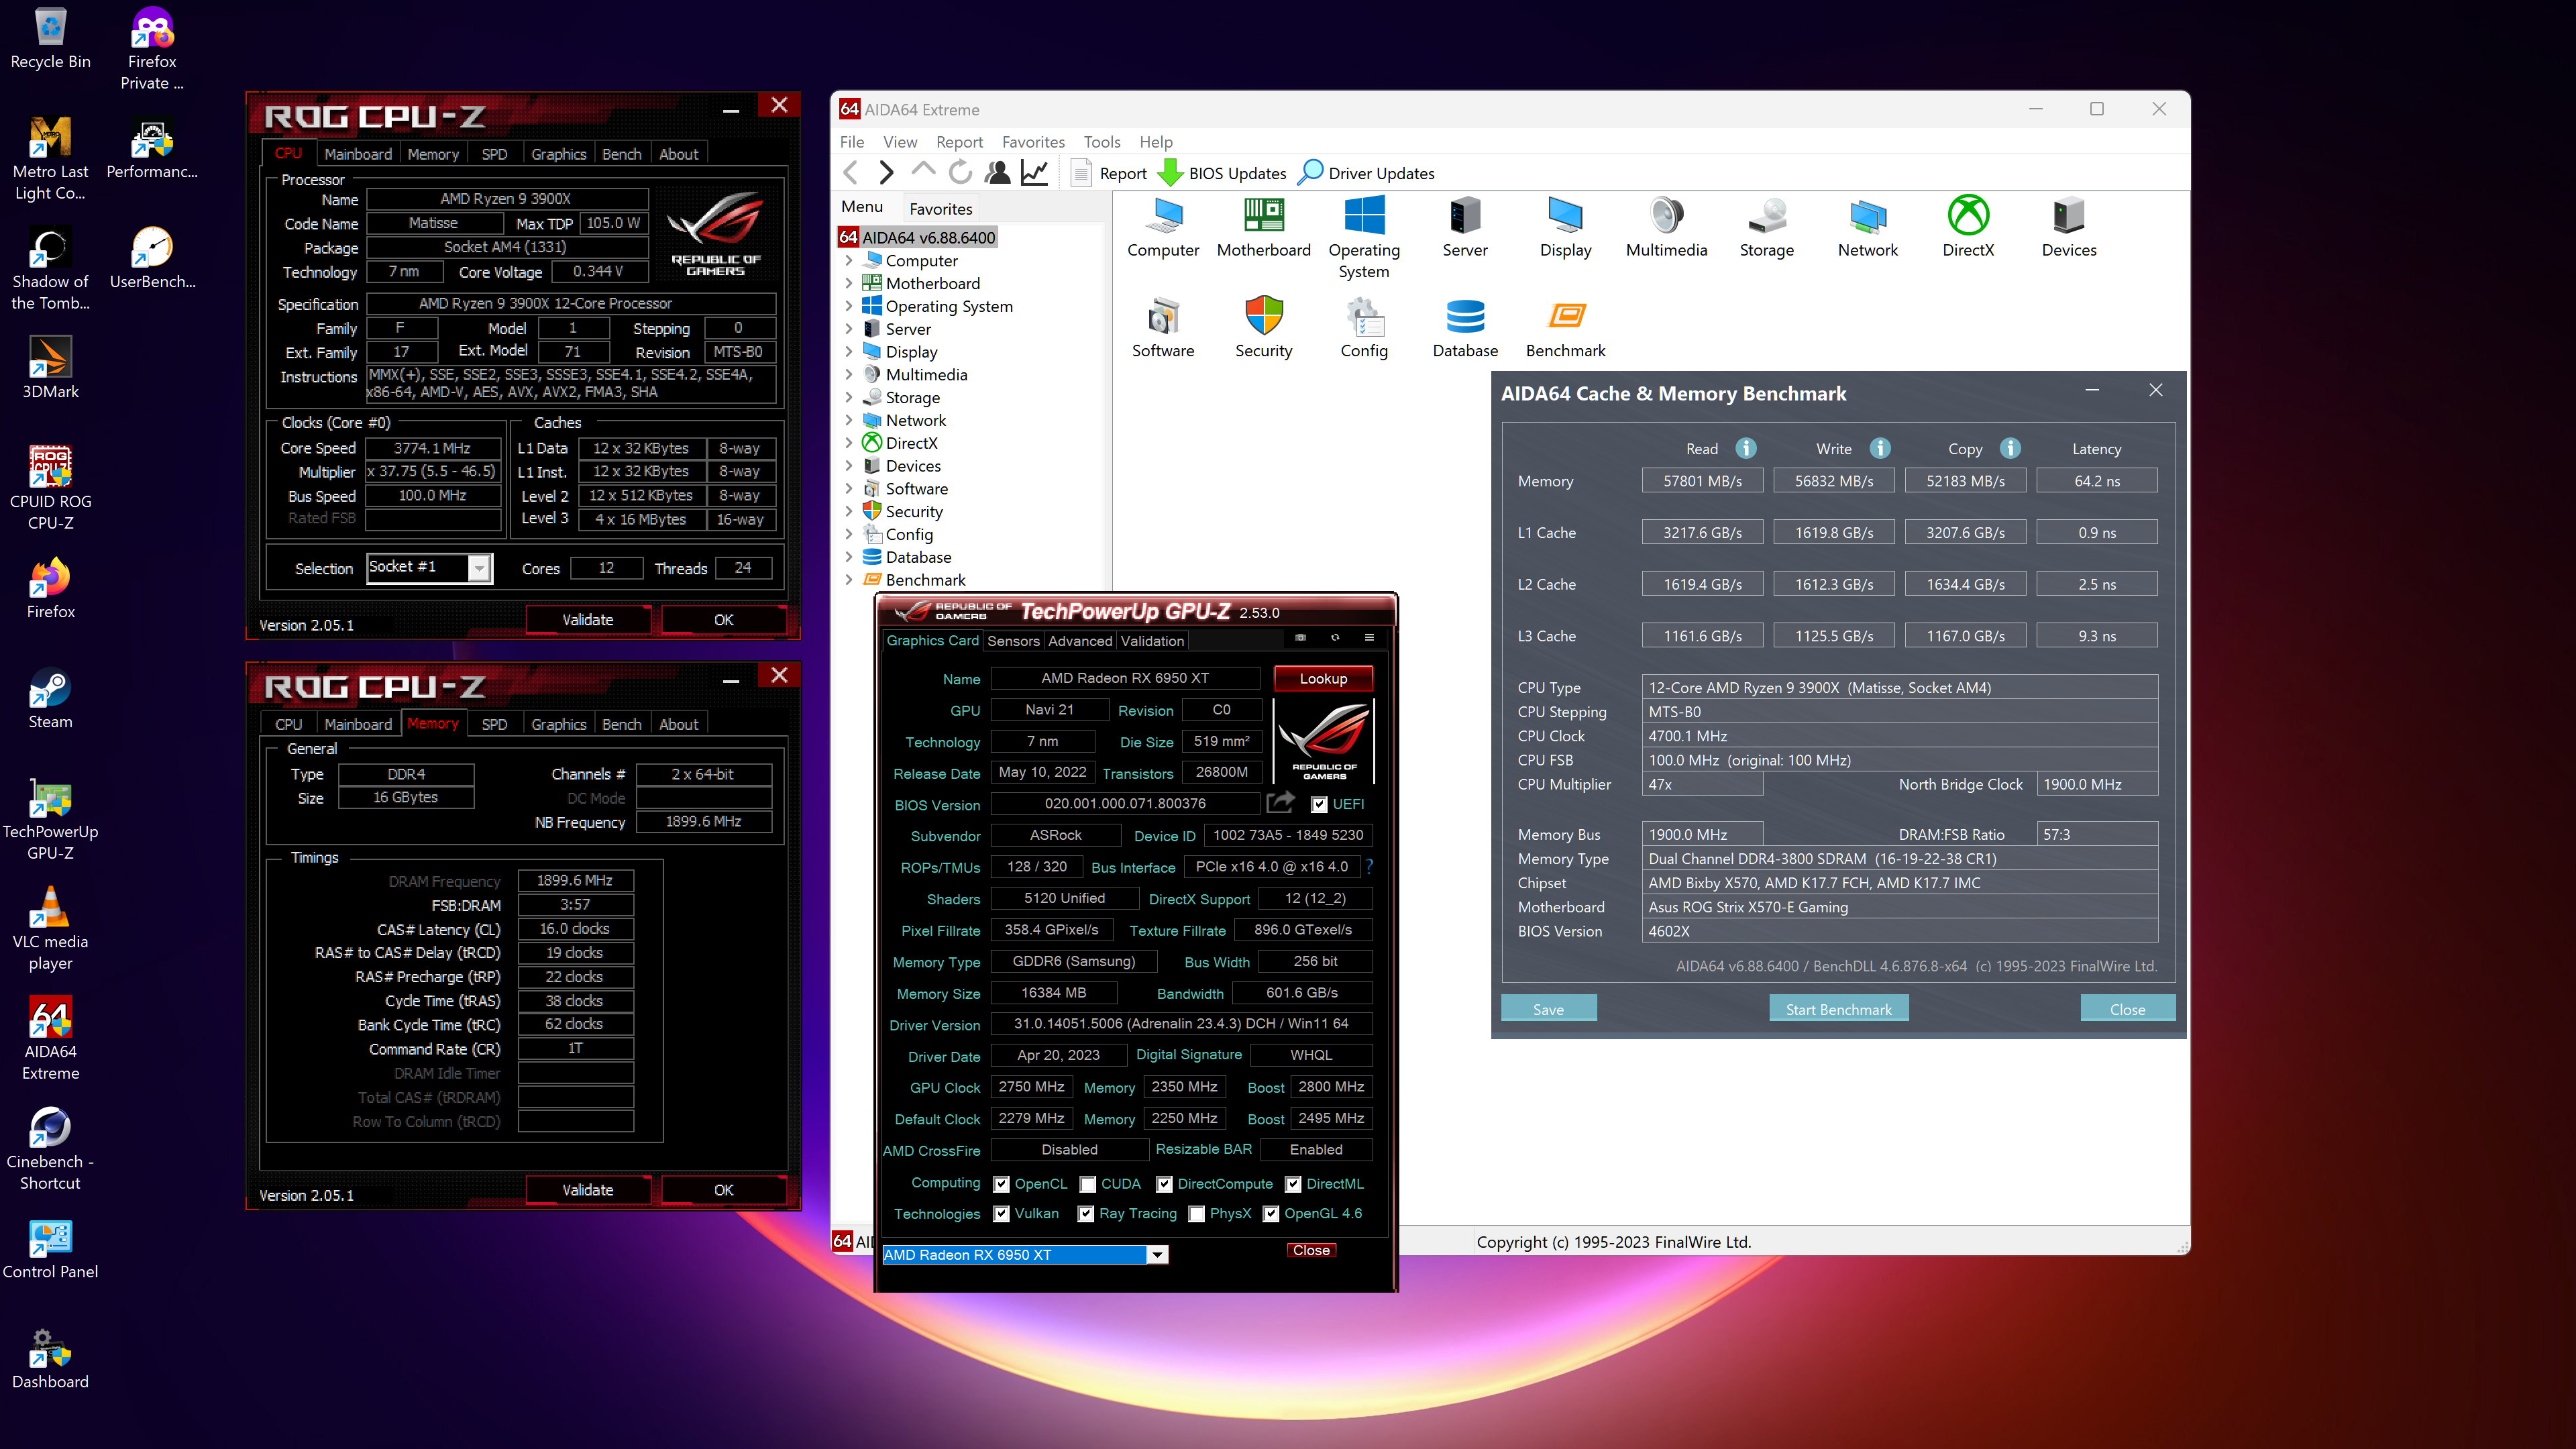Open the Server category icon
The height and width of the screenshot is (1449, 2576).
1465,227
